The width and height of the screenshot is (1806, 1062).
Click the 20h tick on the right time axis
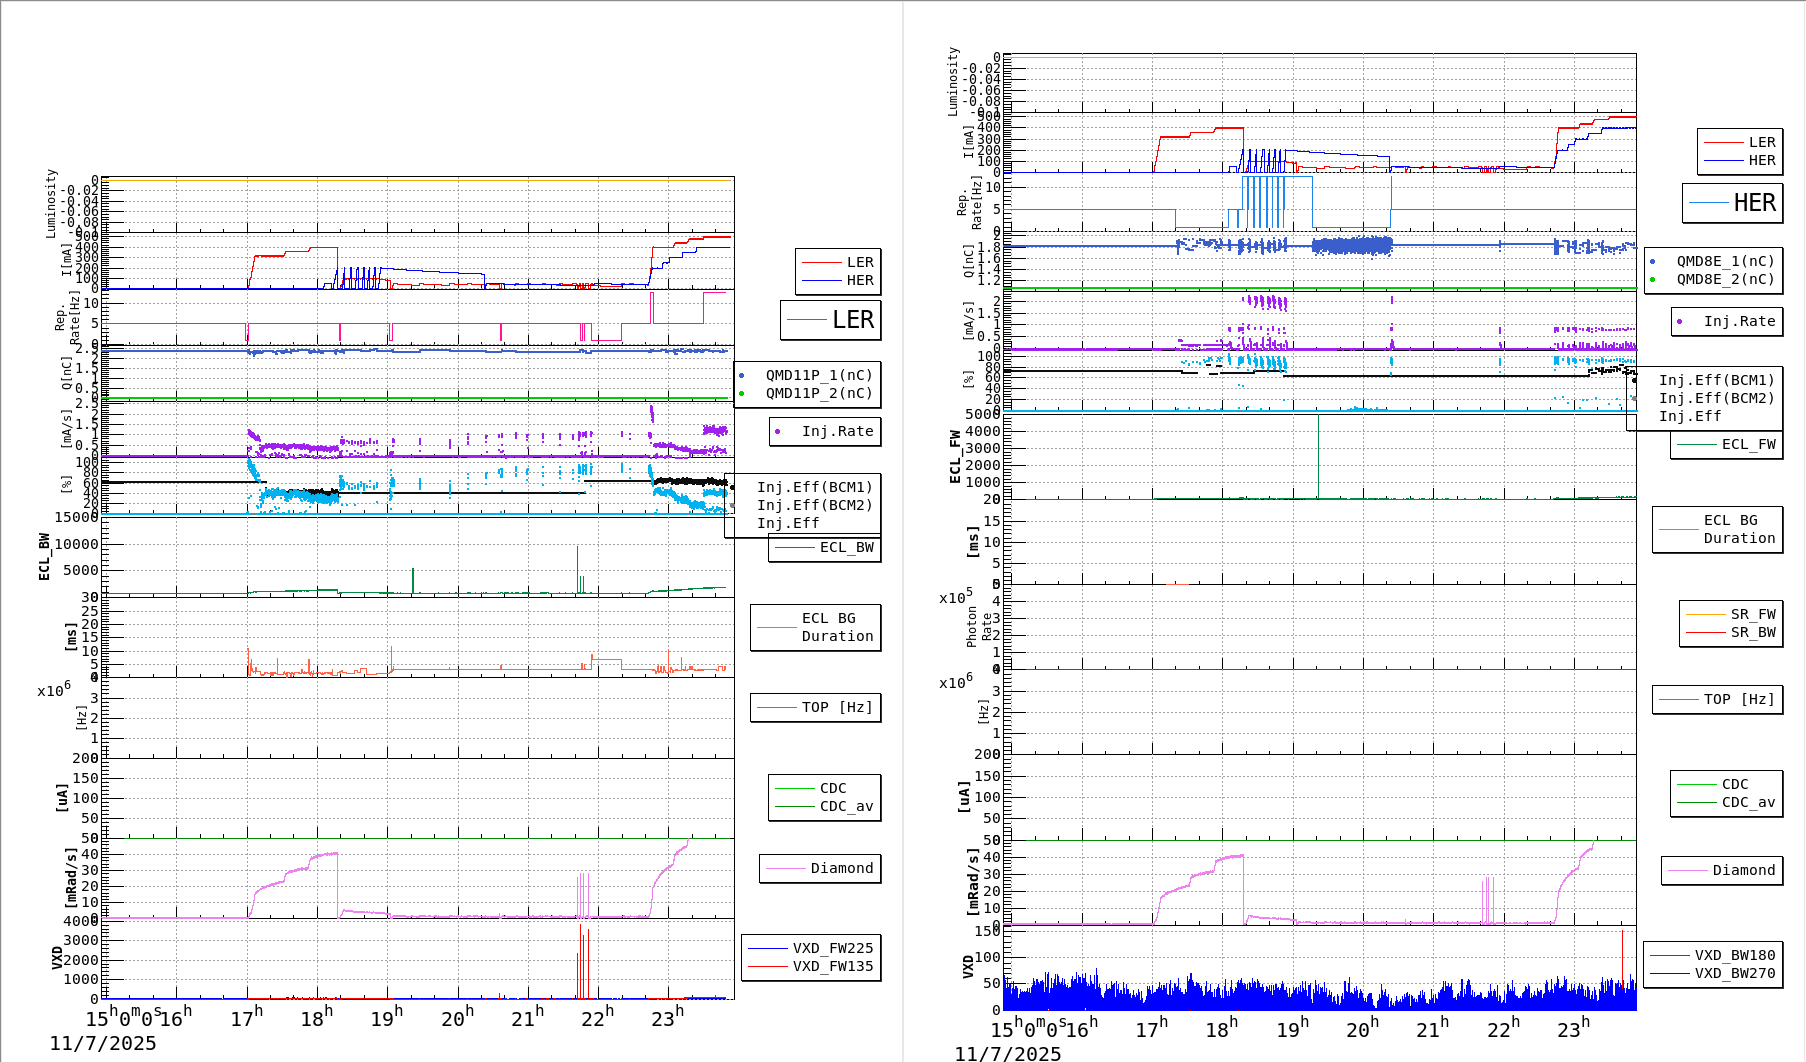[1361, 1029]
